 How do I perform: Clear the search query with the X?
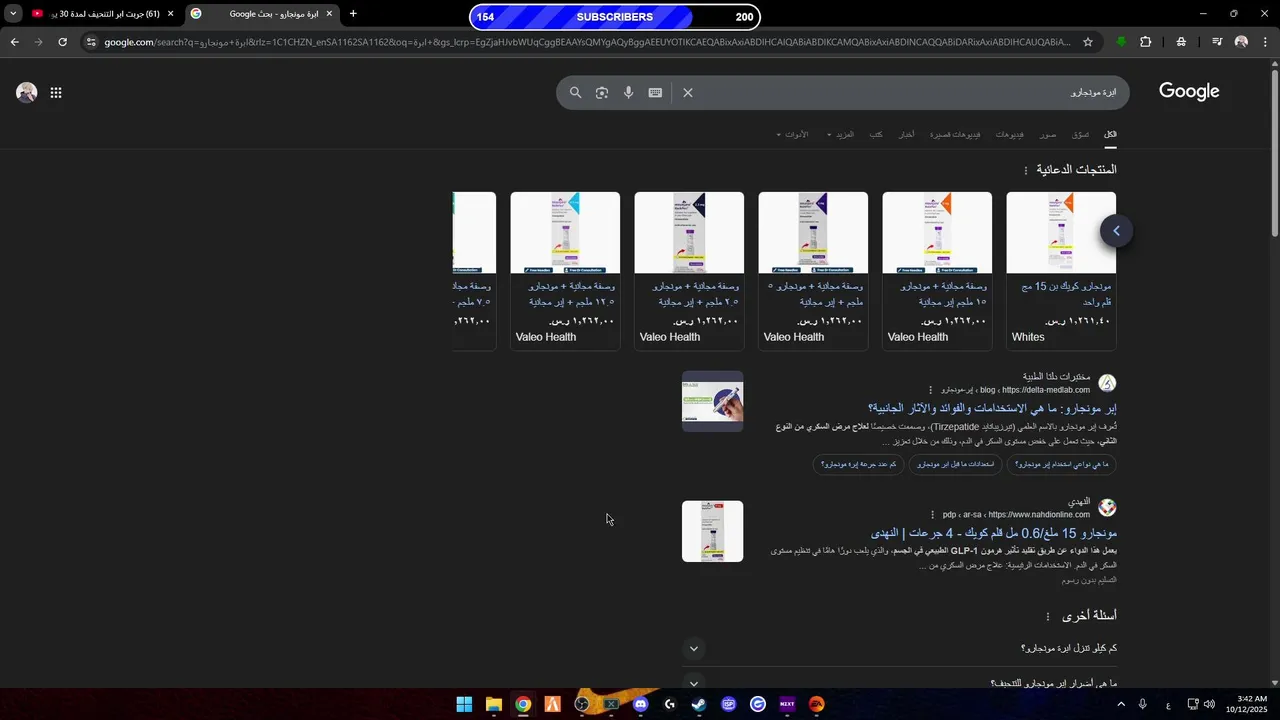688,93
